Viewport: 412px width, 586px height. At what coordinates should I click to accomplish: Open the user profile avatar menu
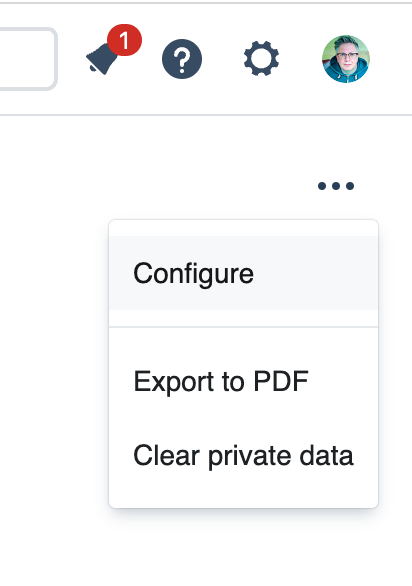pos(346,59)
